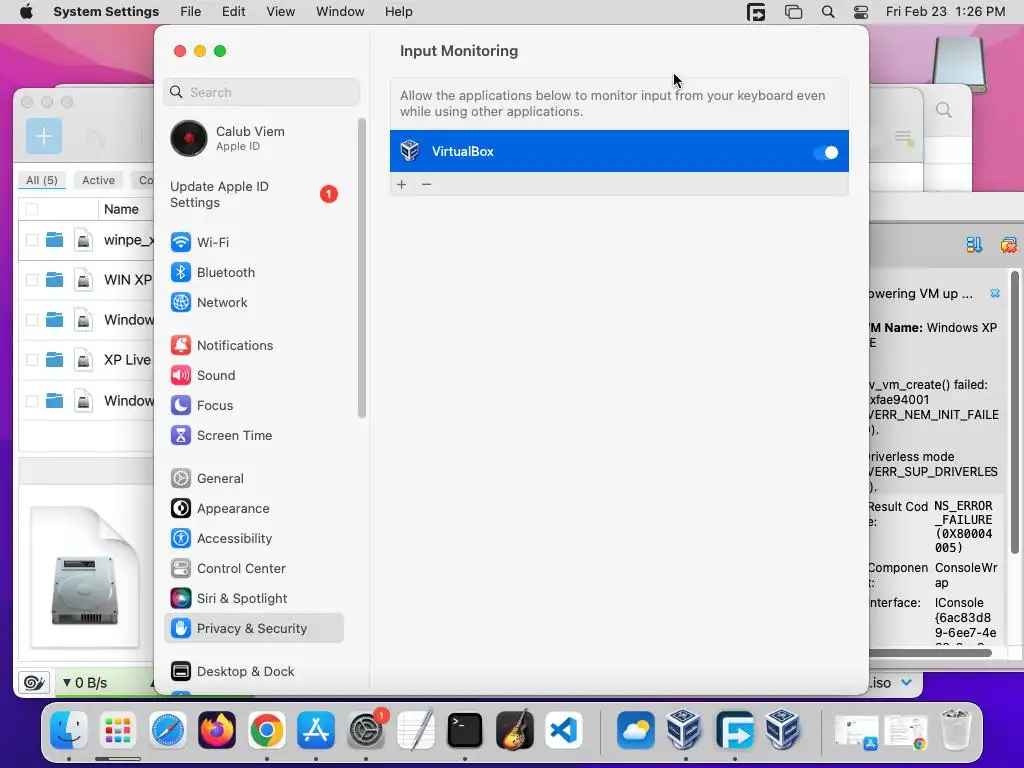1024x768 pixels.
Task: Select the Active tab in background window
Action: (x=99, y=180)
